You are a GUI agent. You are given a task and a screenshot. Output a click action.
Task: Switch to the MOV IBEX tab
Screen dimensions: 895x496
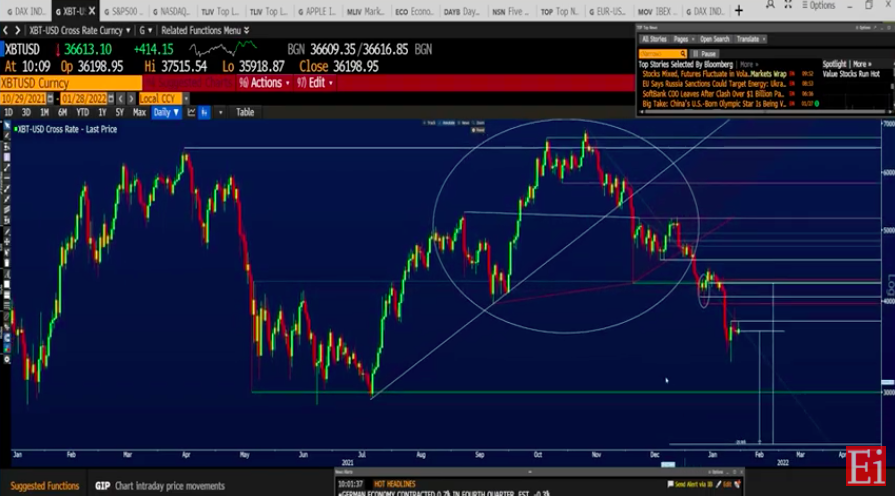pyautogui.click(x=656, y=11)
